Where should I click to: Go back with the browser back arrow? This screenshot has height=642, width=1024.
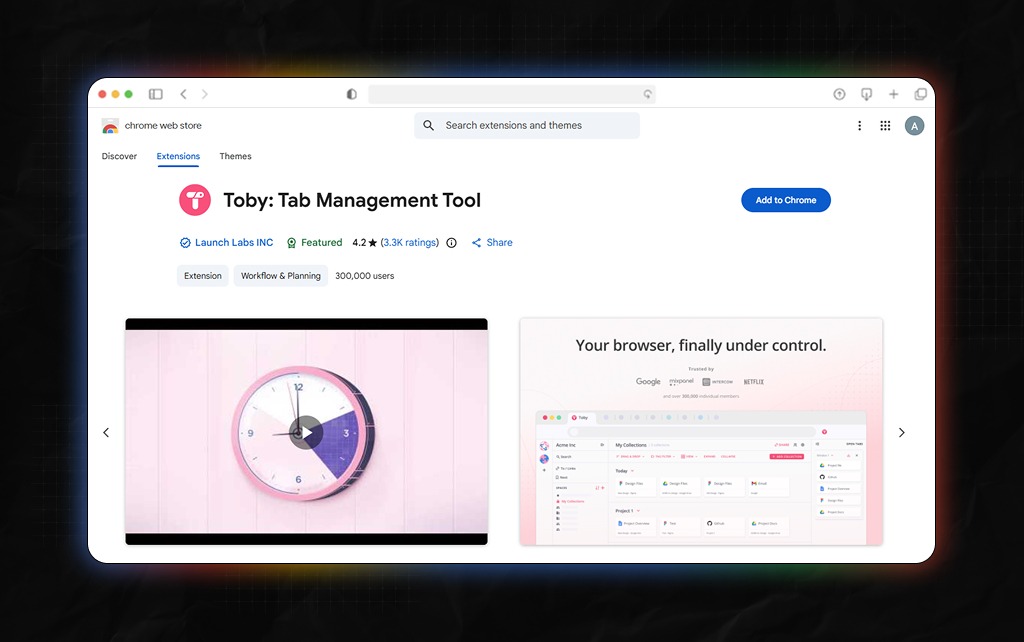(x=184, y=94)
